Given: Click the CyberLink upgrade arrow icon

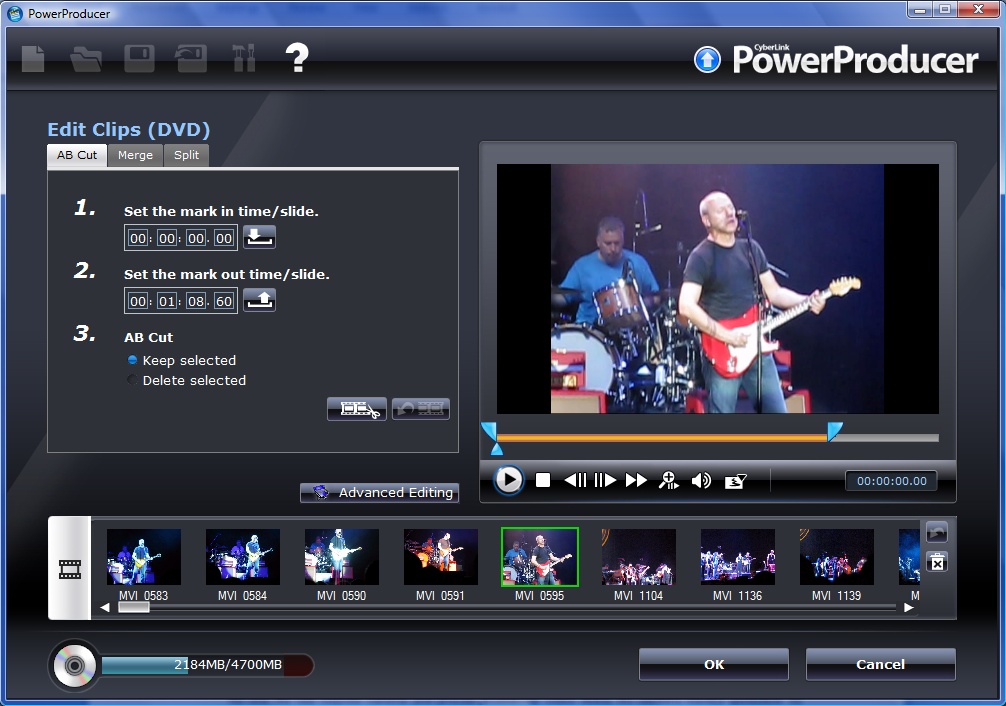Looking at the screenshot, I should pyautogui.click(x=707, y=60).
